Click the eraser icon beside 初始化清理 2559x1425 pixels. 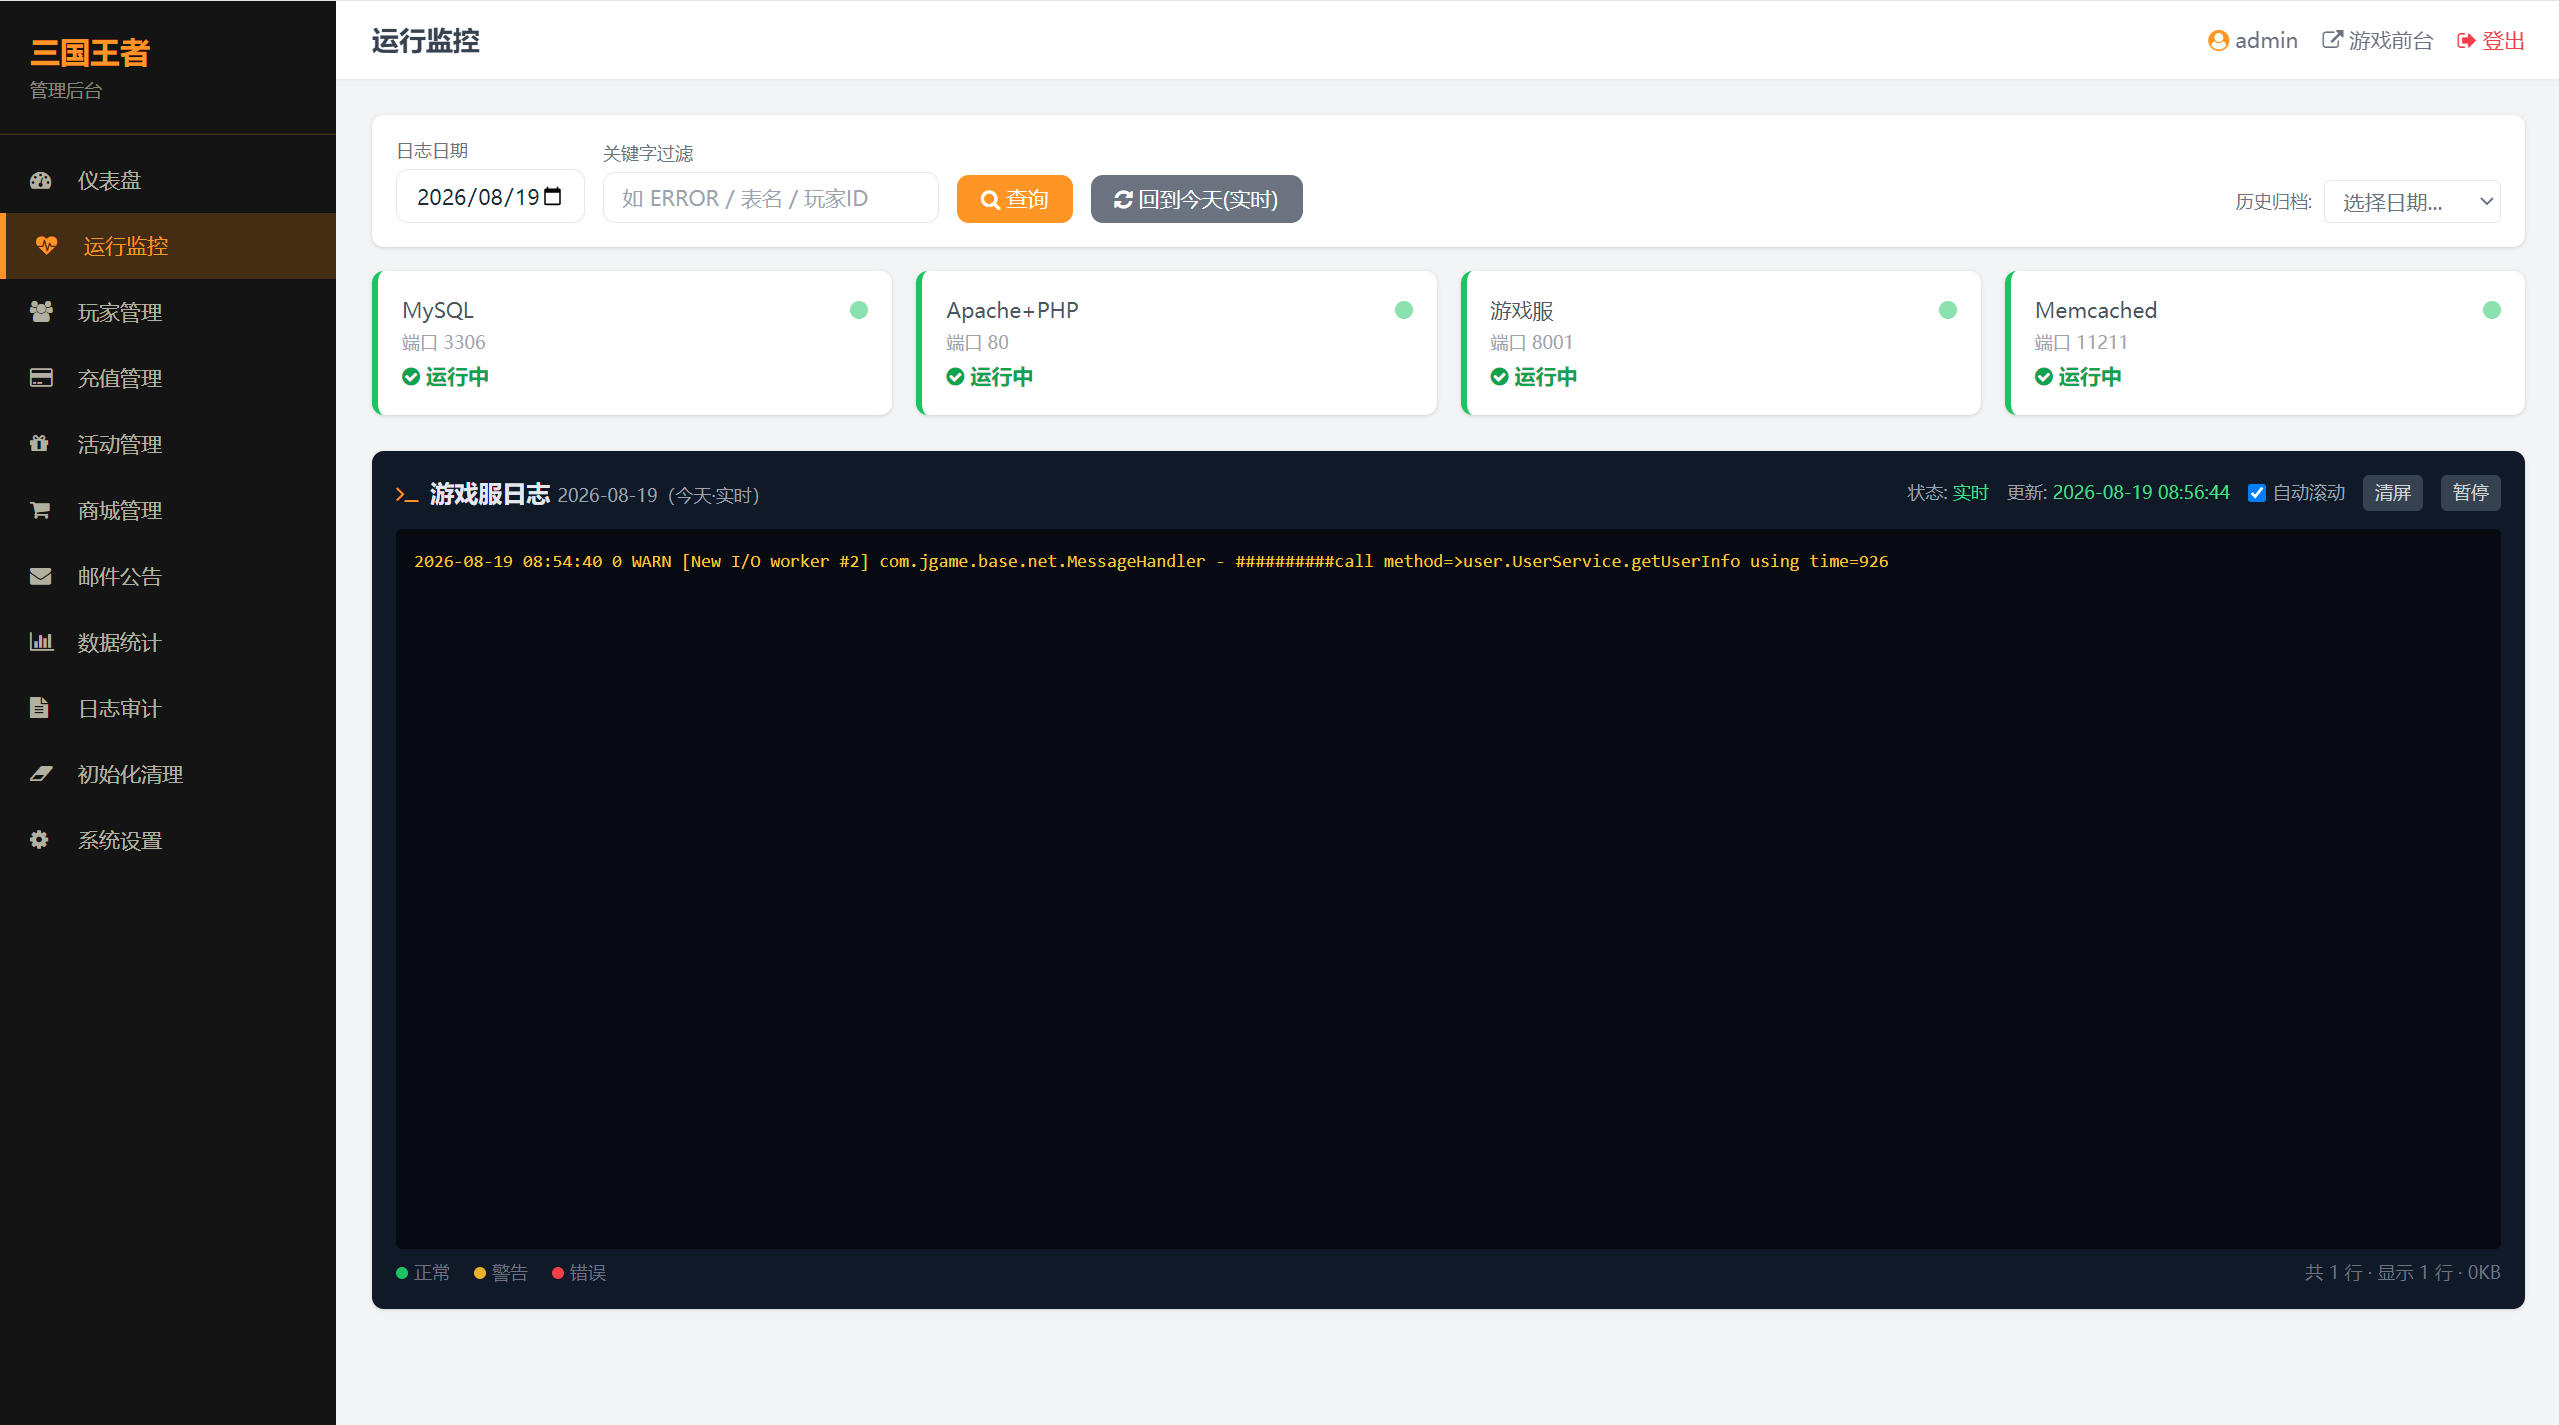(x=41, y=774)
